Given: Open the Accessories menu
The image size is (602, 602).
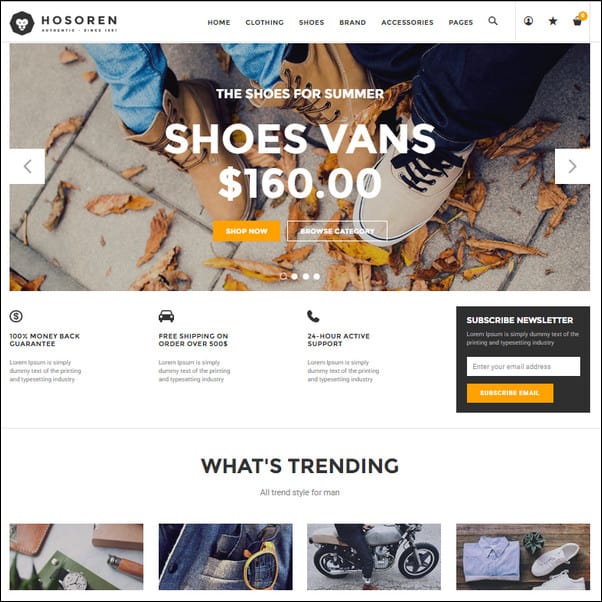Looking at the screenshot, I should [407, 23].
